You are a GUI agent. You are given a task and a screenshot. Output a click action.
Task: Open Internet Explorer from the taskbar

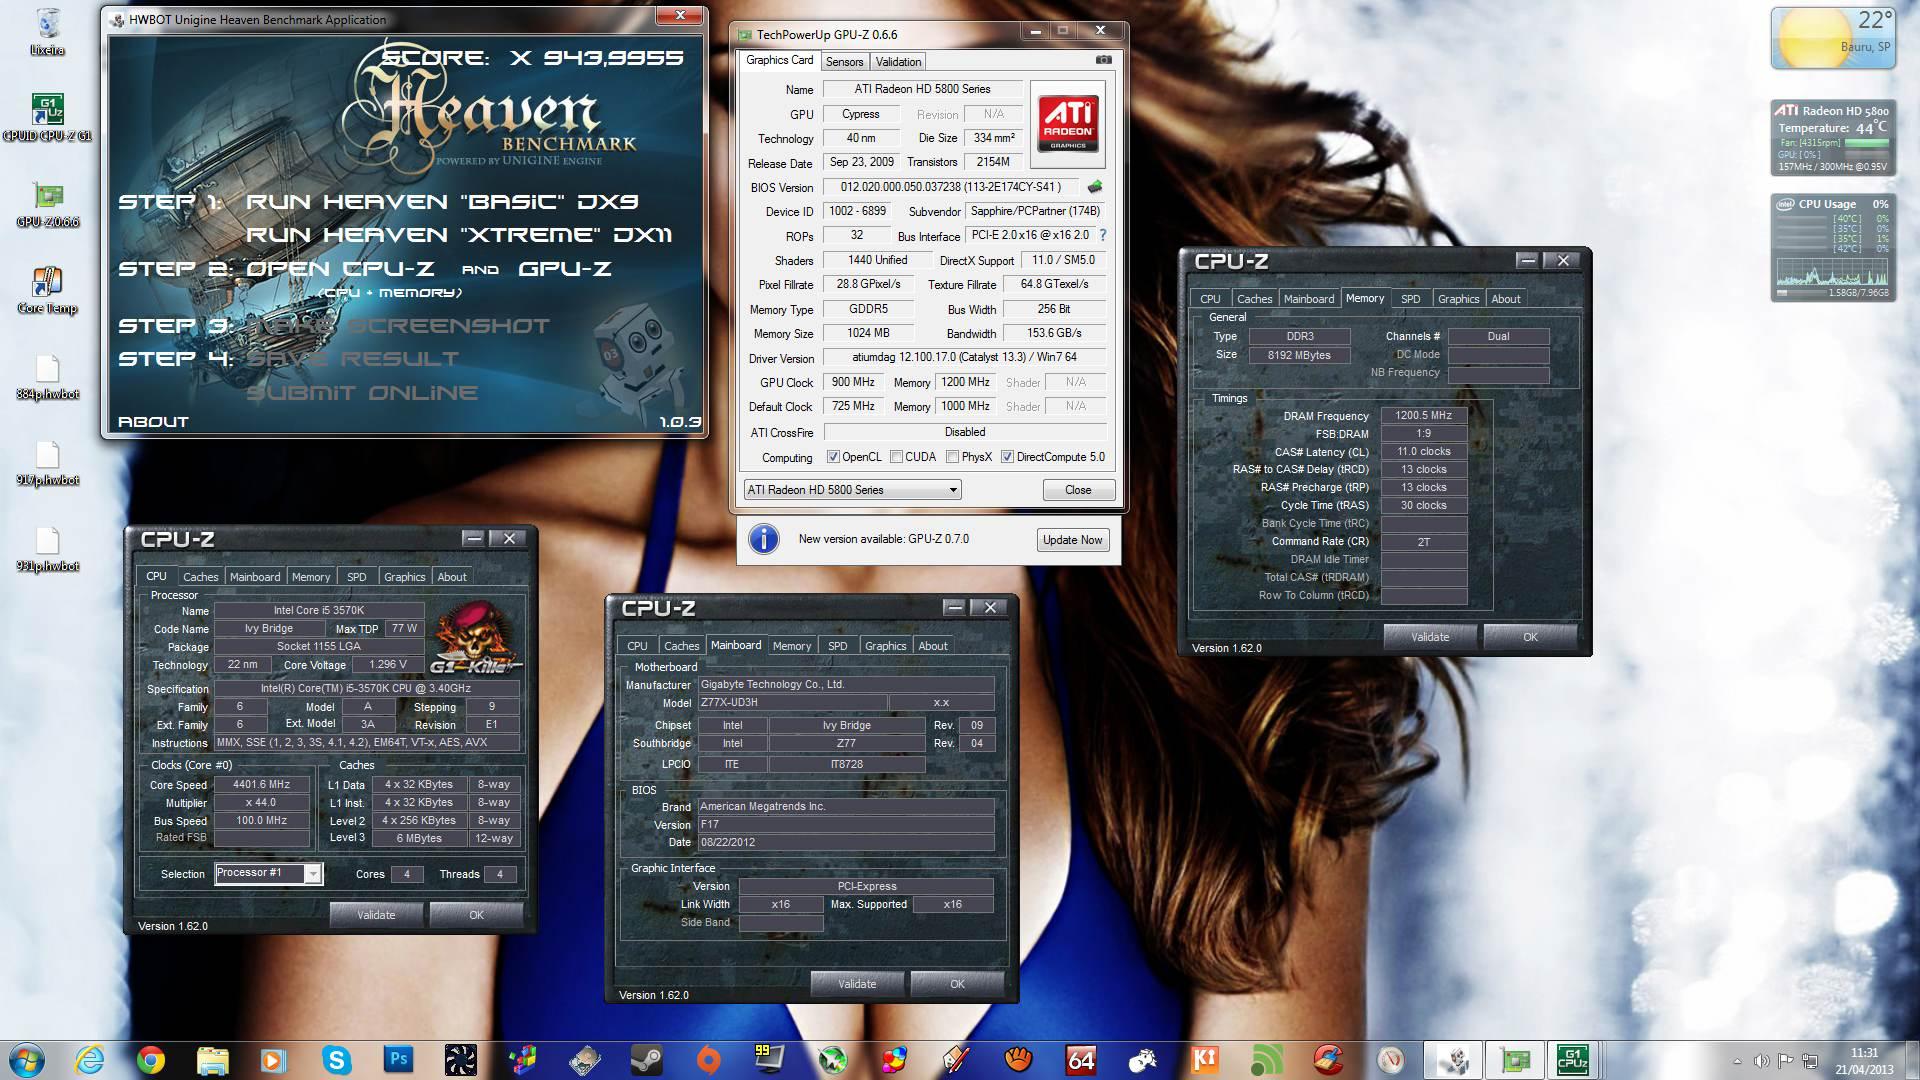coord(89,1060)
